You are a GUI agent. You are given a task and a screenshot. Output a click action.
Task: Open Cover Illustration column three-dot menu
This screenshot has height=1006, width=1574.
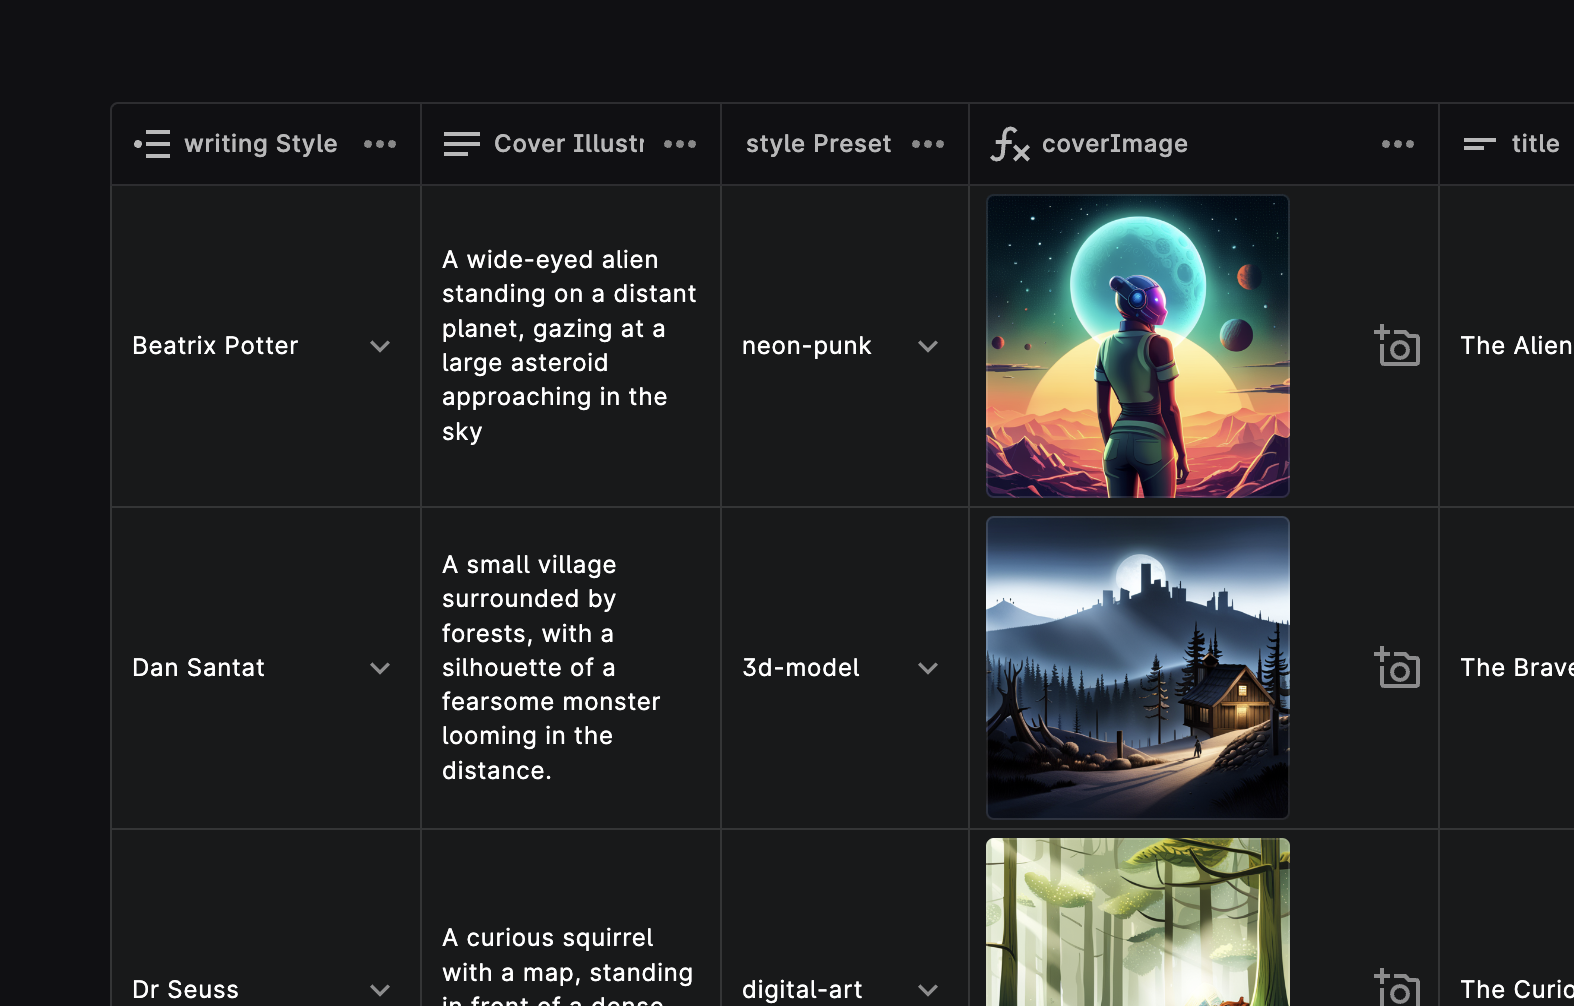pos(680,144)
